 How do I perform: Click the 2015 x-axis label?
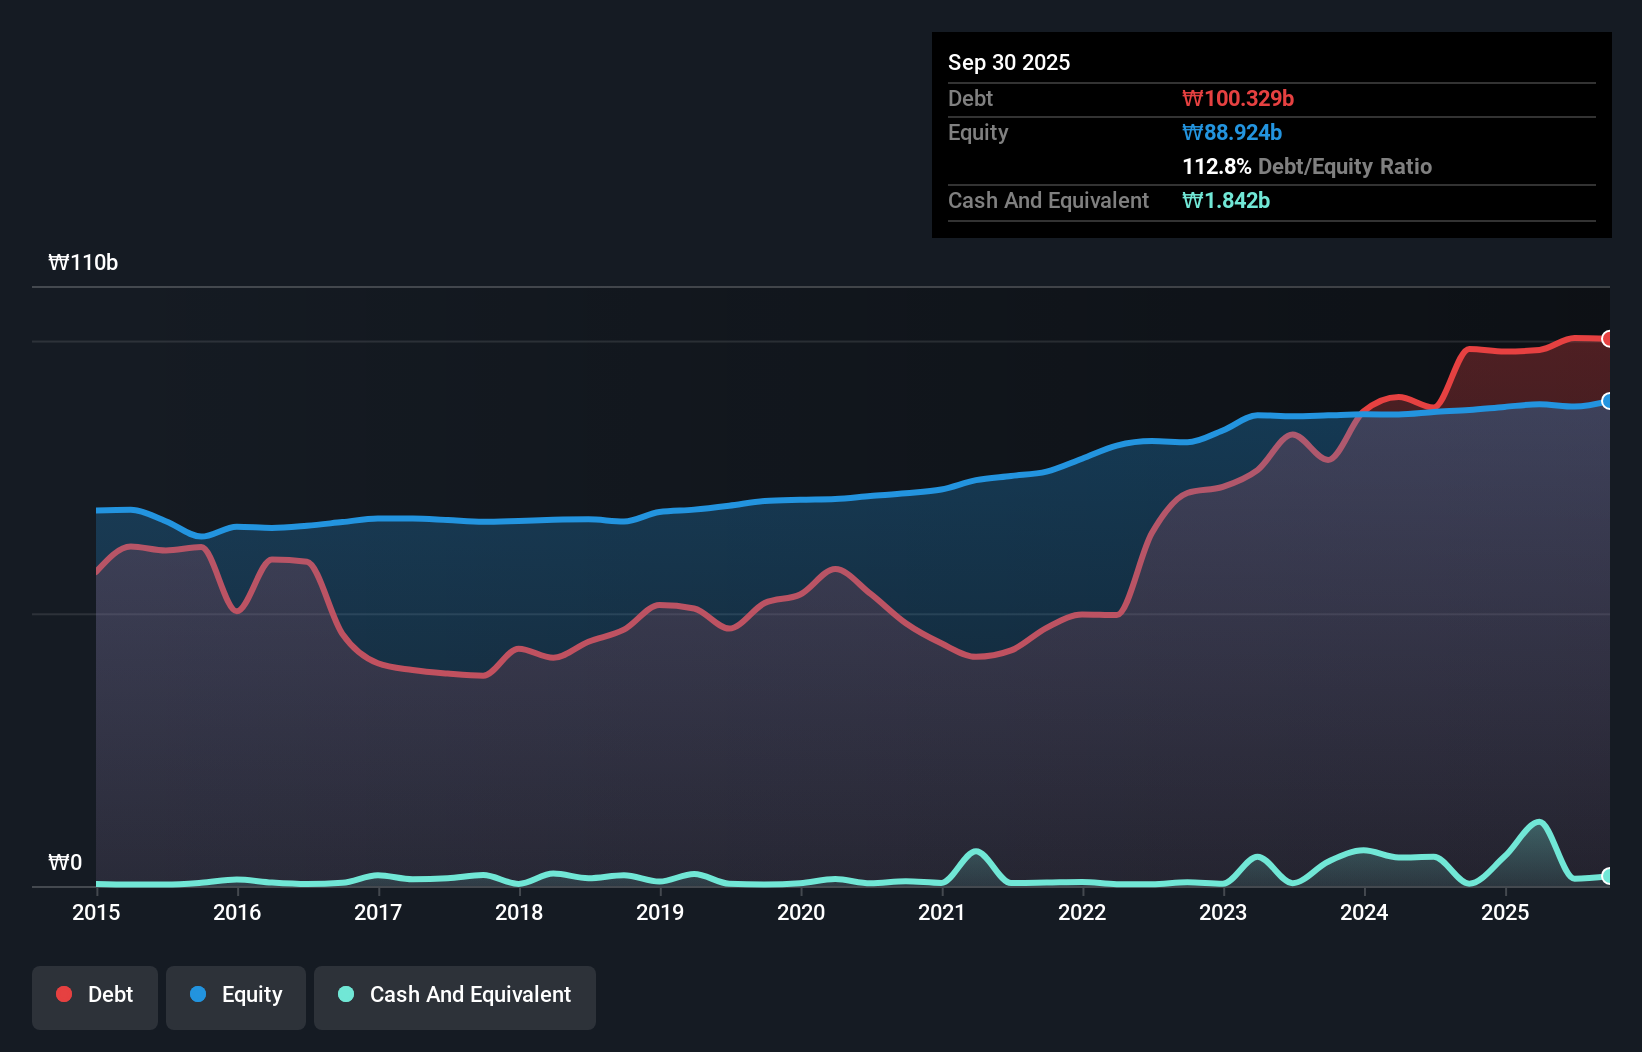pyautogui.click(x=96, y=912)
